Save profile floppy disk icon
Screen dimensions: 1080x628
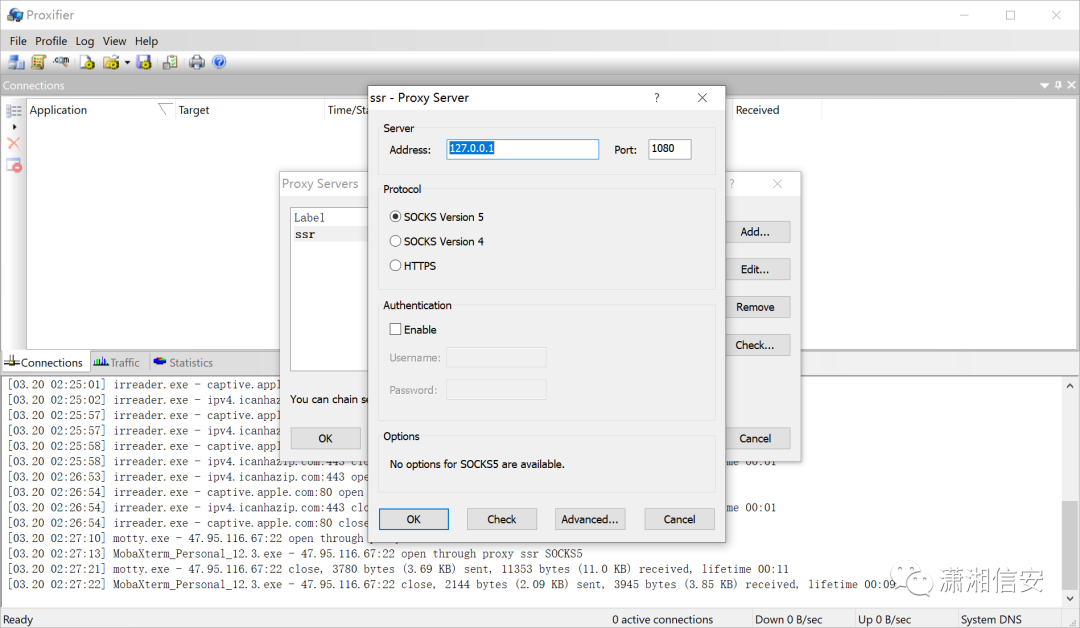coord(144,63)
